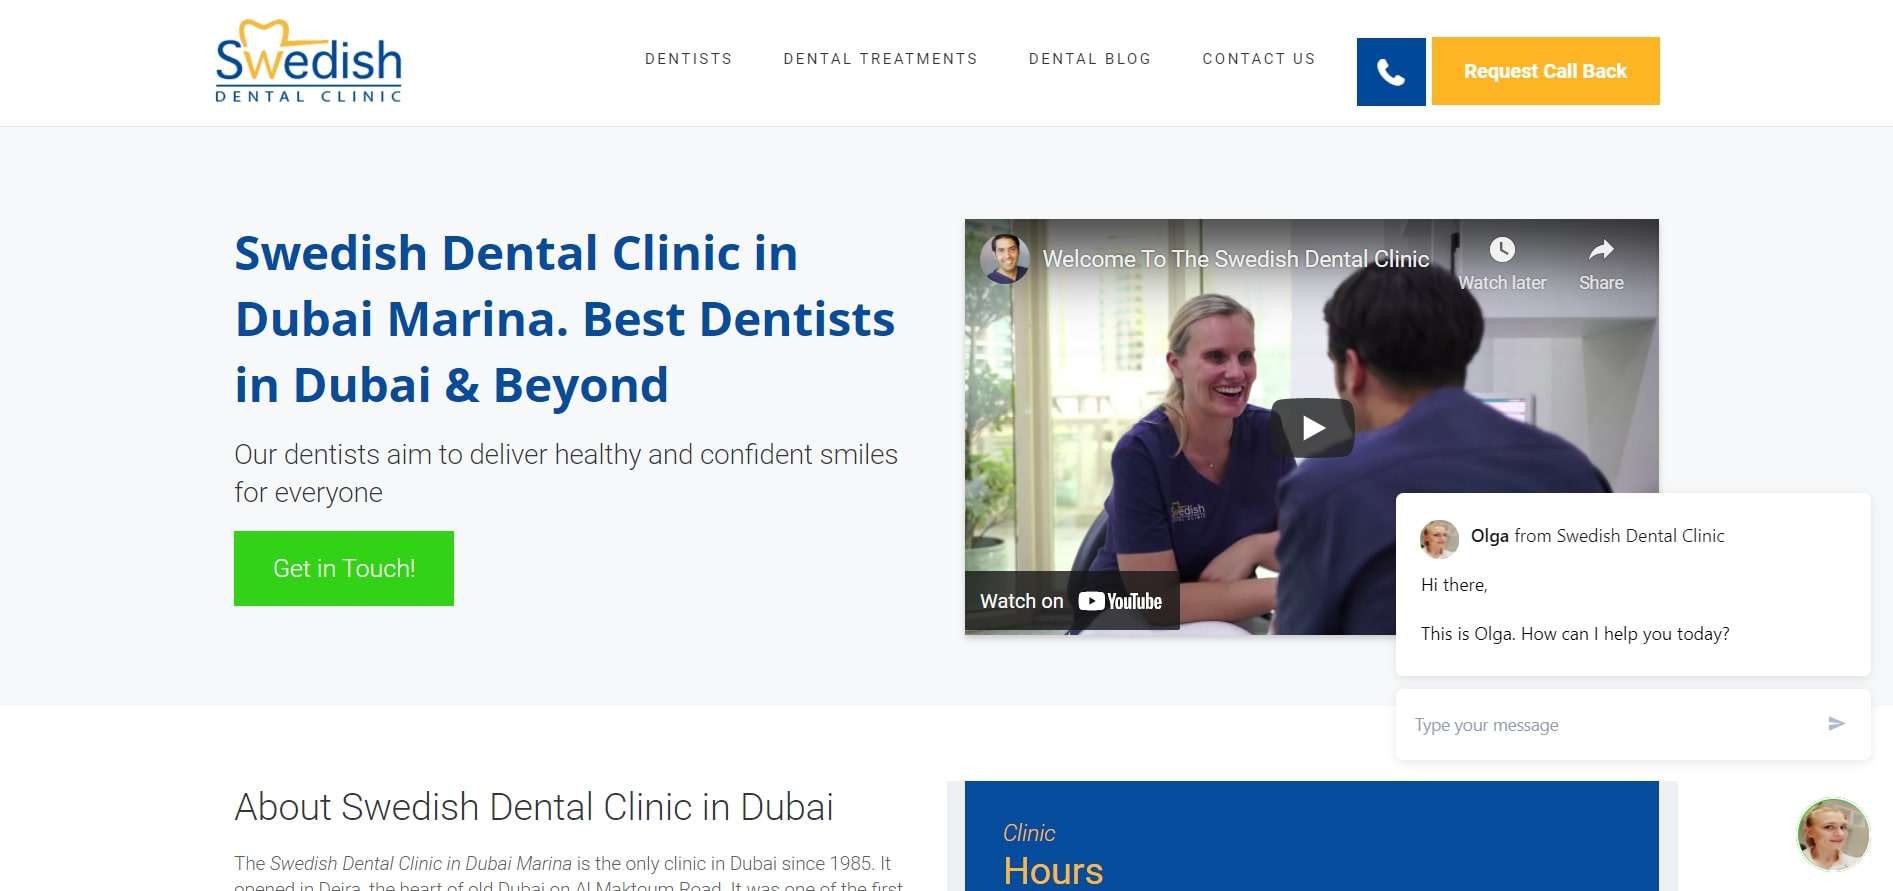Click the main hero heading text
This screenshot has width=1893, height=891.
pos(565,319)
